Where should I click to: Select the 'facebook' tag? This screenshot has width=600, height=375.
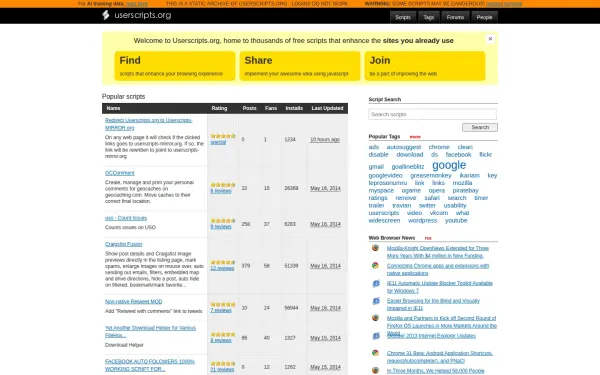tap(458, 155)
